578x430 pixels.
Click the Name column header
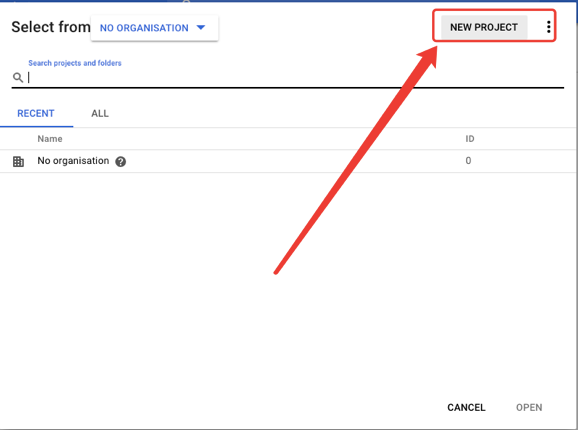[x=50, y=139]
